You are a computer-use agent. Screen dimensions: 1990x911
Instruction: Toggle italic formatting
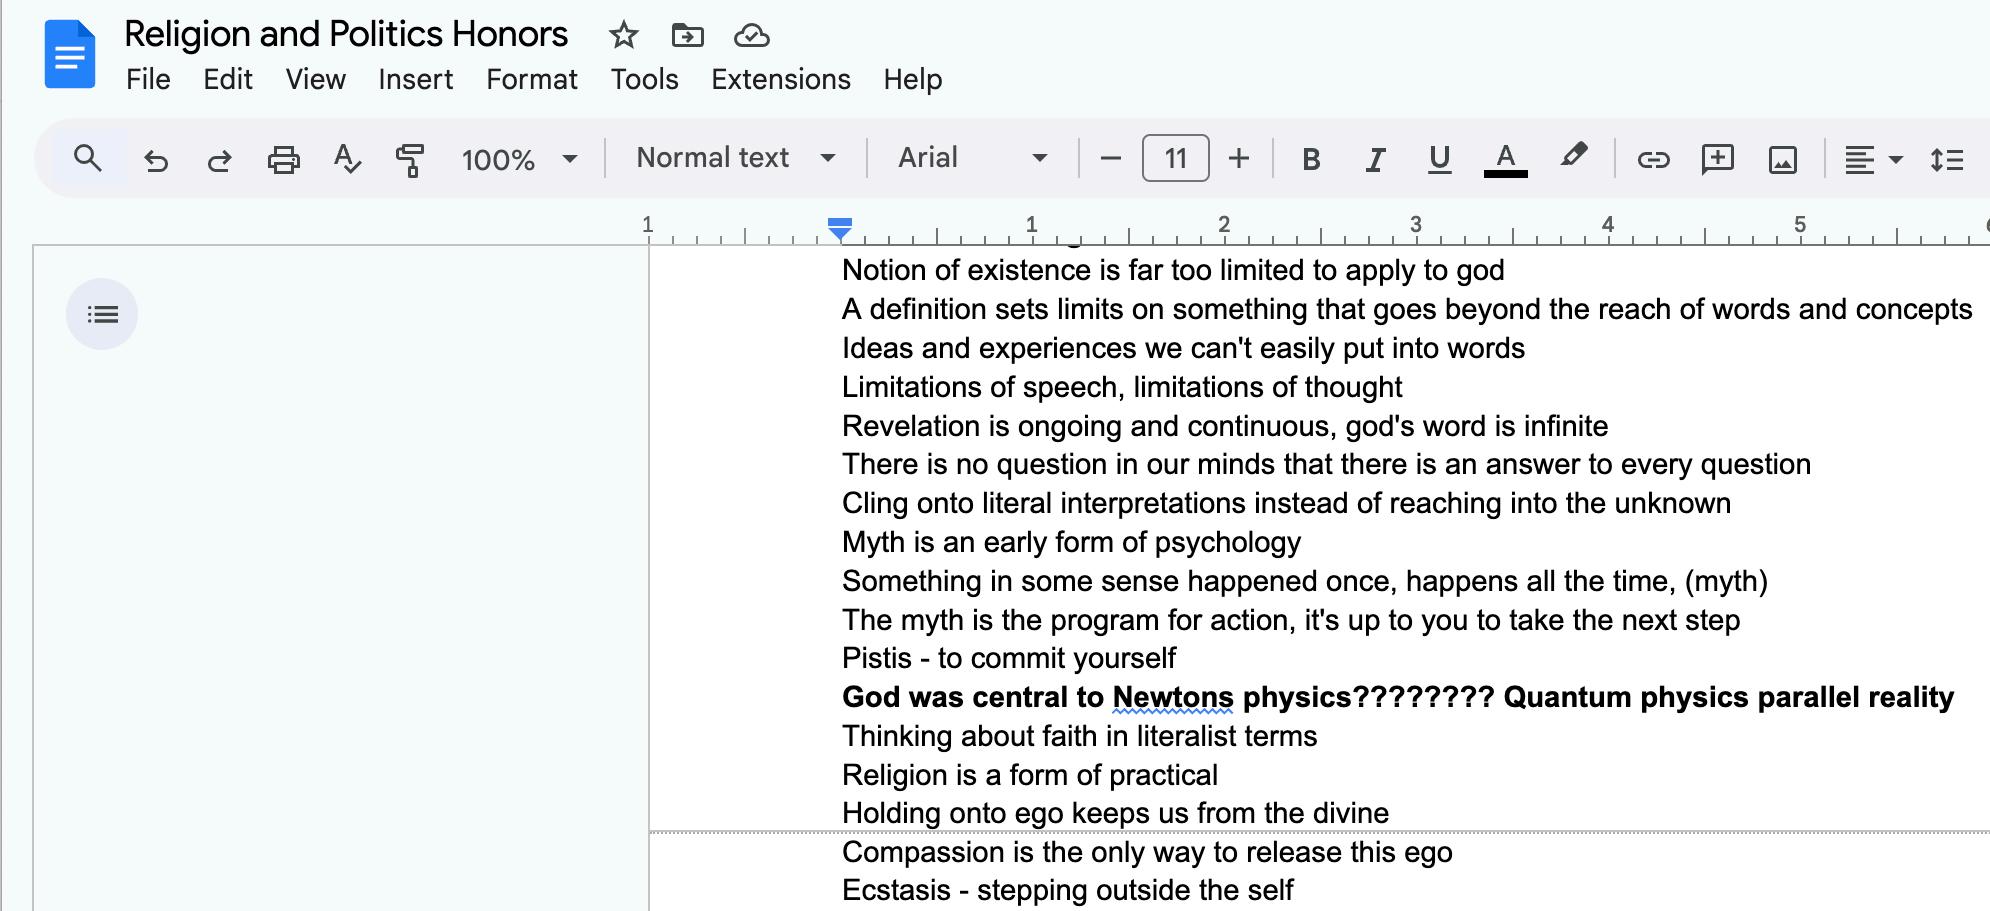point(1375,159)
